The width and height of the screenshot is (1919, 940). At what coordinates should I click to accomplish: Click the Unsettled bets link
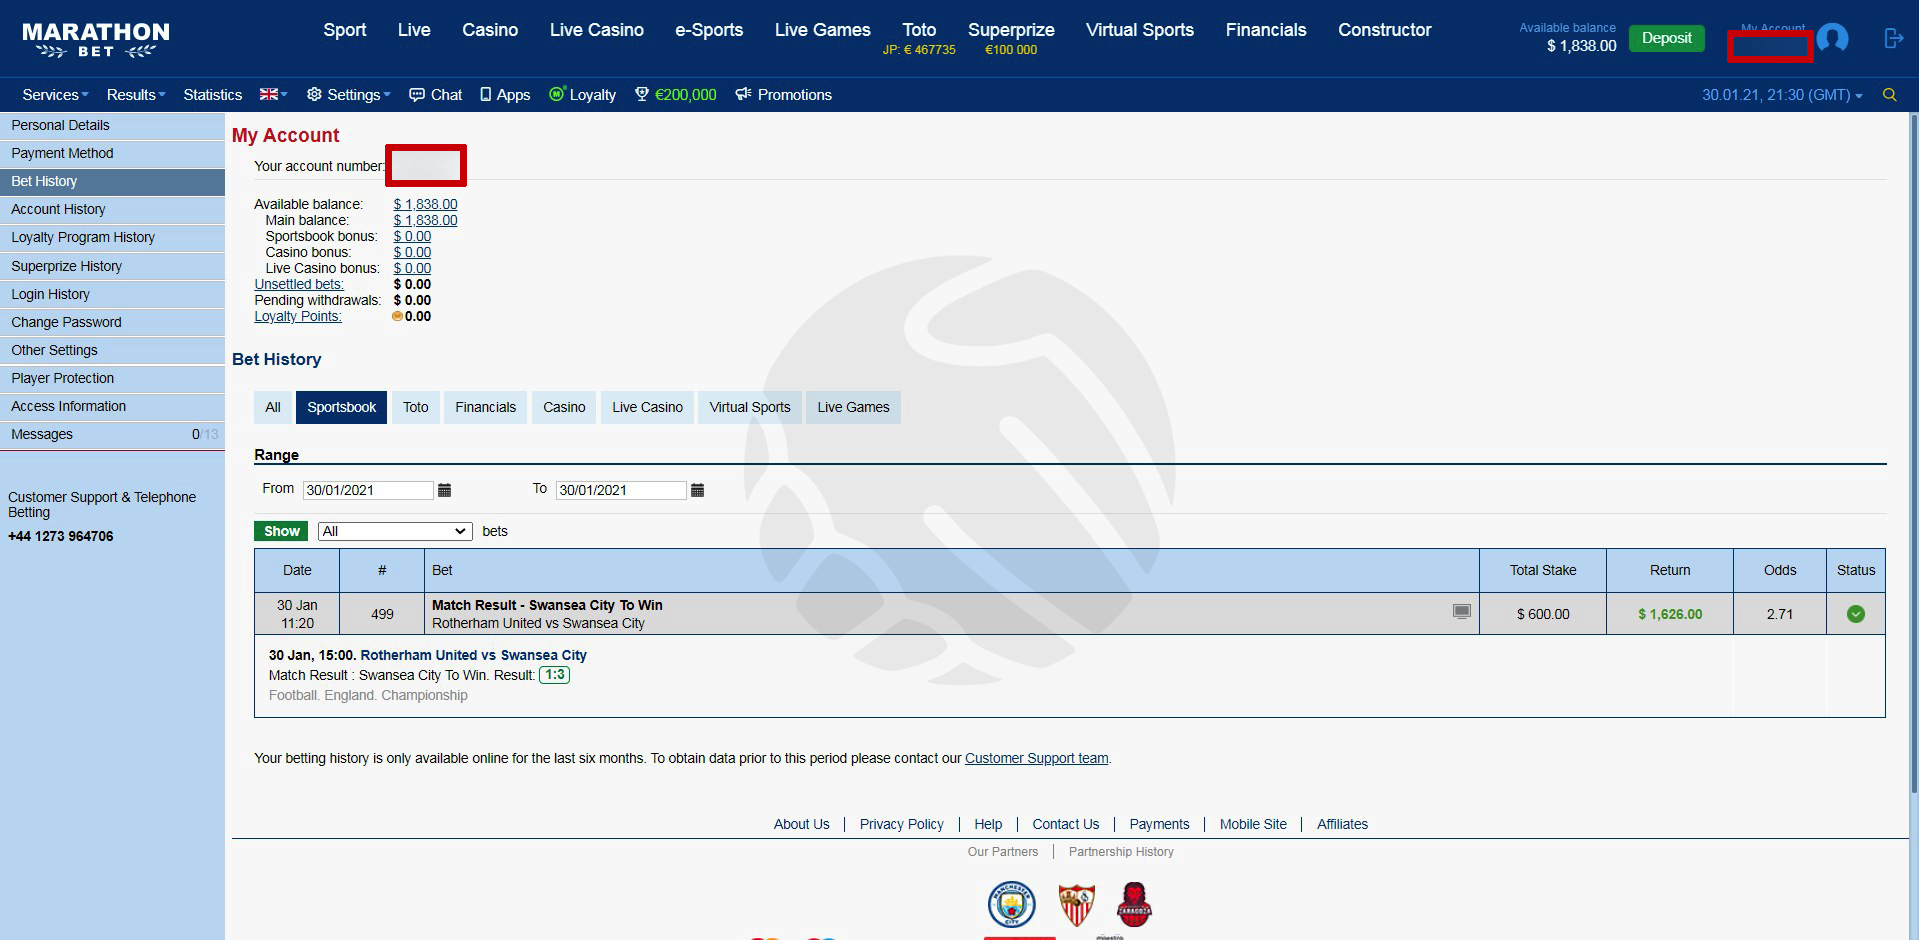pyautogui.click(x=299, y=284)
